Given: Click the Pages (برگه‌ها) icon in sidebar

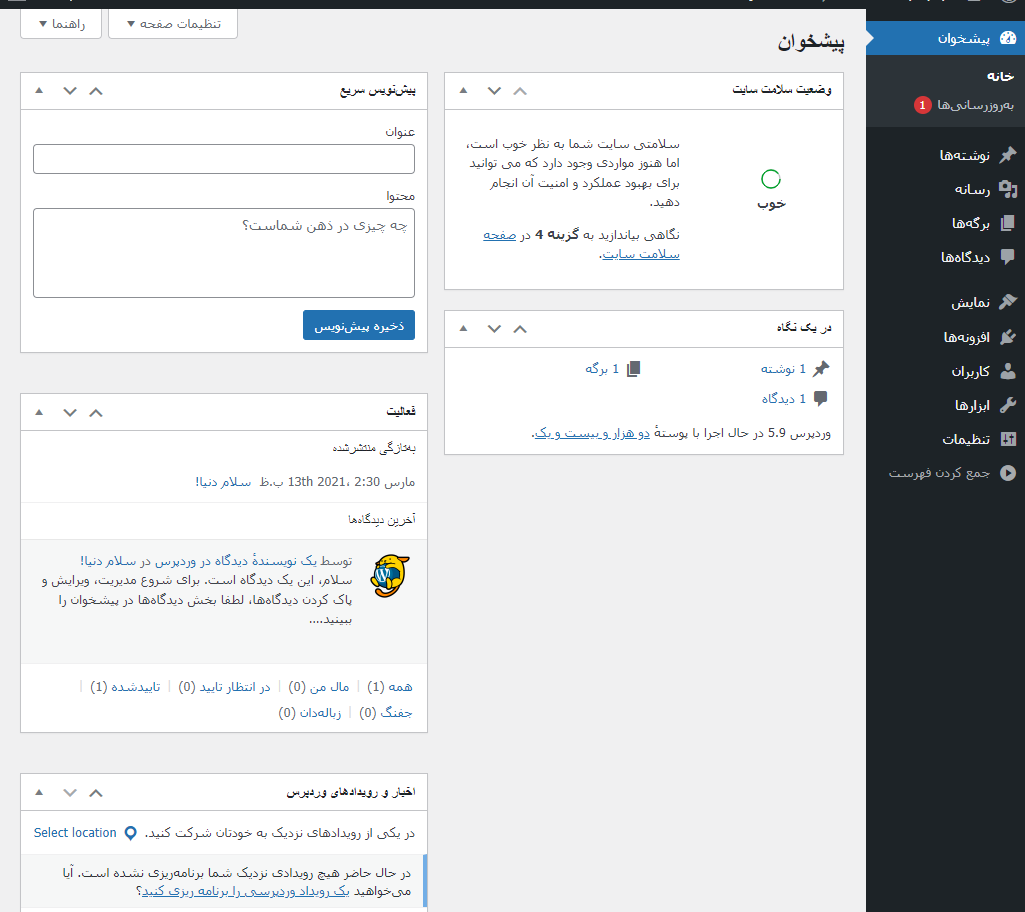Looking at the screenshot, I should pyautogui.click(x=1008, y=223).
